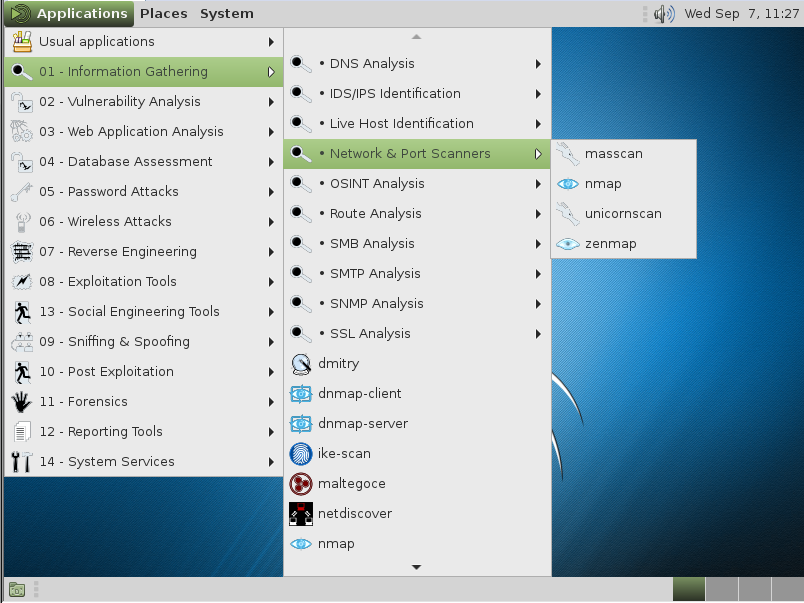Click the dnmap-client eye icon
The width and height of the screenshot is (804, 603).
301,394
